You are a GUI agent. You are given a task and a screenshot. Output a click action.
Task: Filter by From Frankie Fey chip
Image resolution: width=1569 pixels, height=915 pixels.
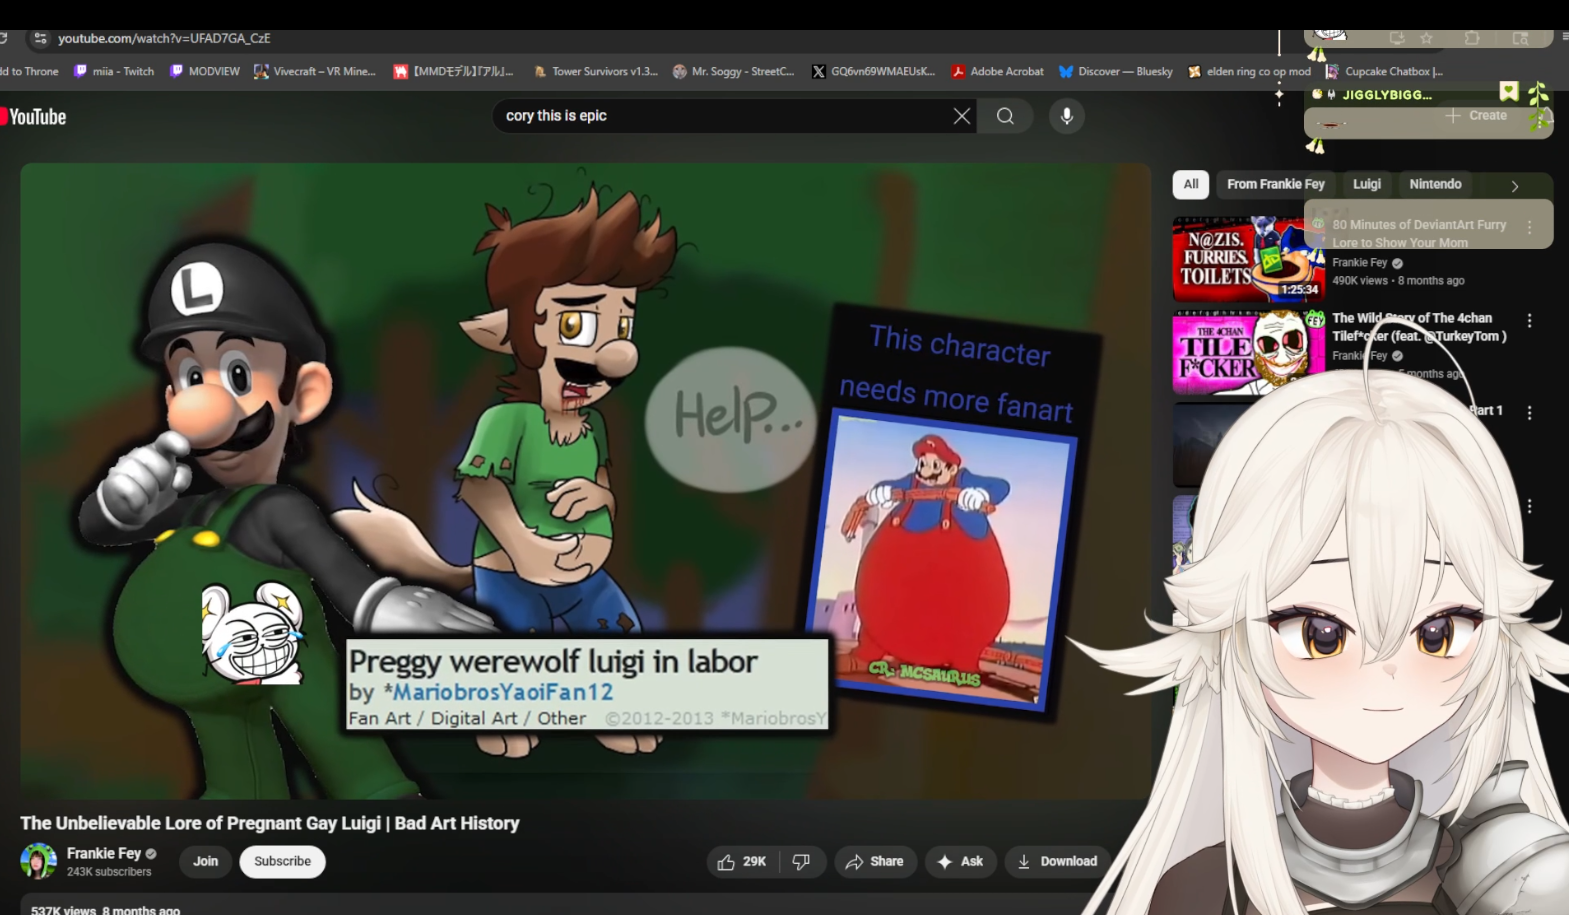[1276, 184]
